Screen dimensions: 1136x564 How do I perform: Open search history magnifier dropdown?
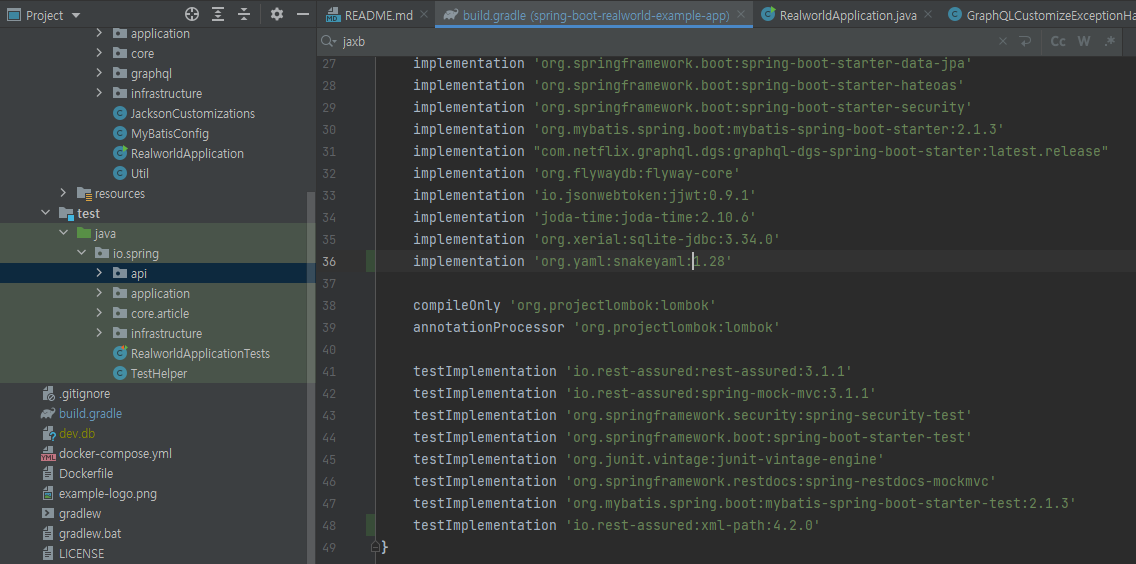point(327,42)
